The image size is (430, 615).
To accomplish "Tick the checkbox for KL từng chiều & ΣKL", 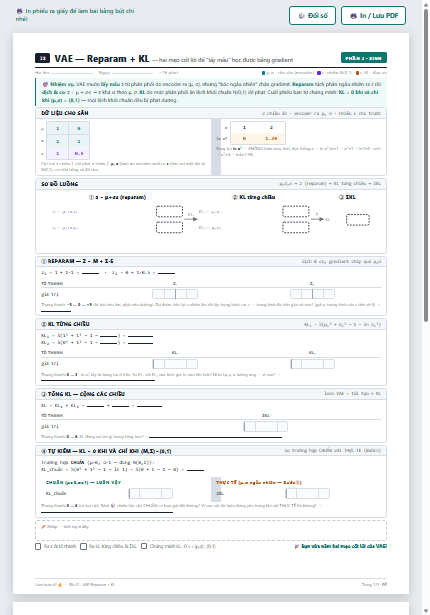I will click(83, 546).
